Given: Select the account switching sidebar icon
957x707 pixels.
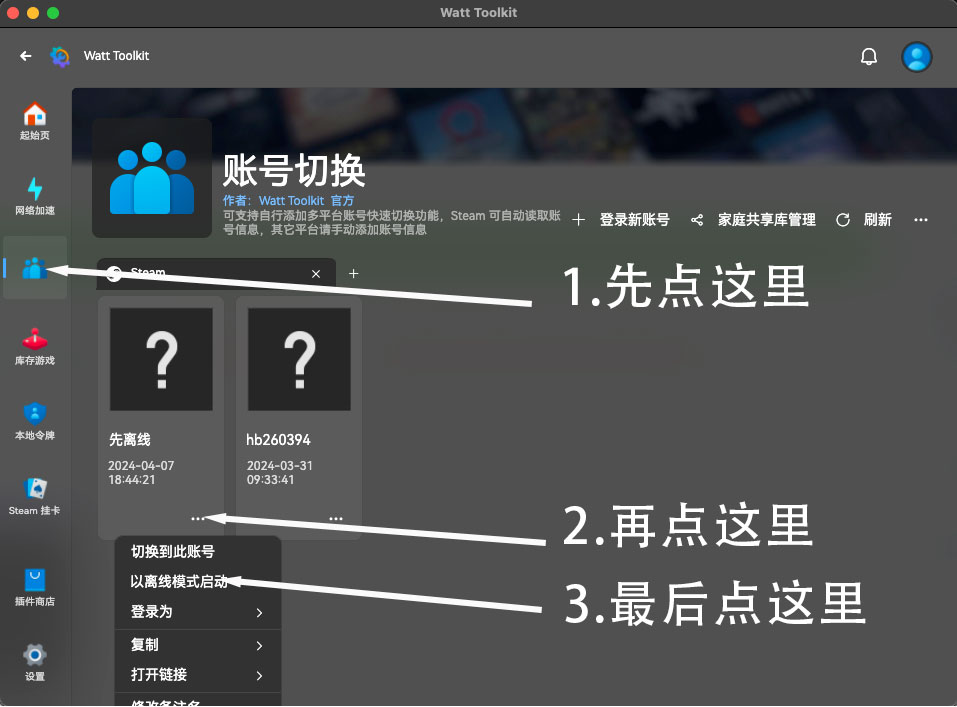Looking at the screenshot, I should (35, 267).
